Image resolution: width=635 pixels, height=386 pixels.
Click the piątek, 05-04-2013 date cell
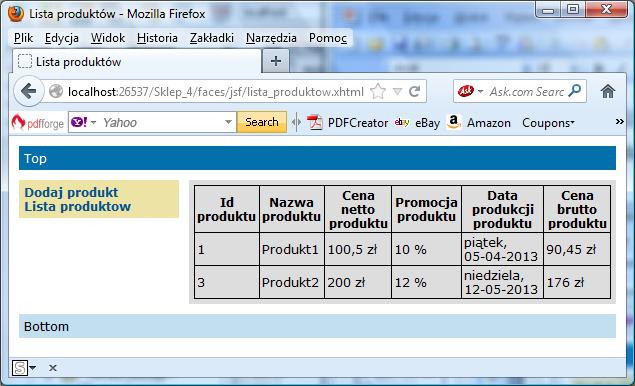(503, 249)
